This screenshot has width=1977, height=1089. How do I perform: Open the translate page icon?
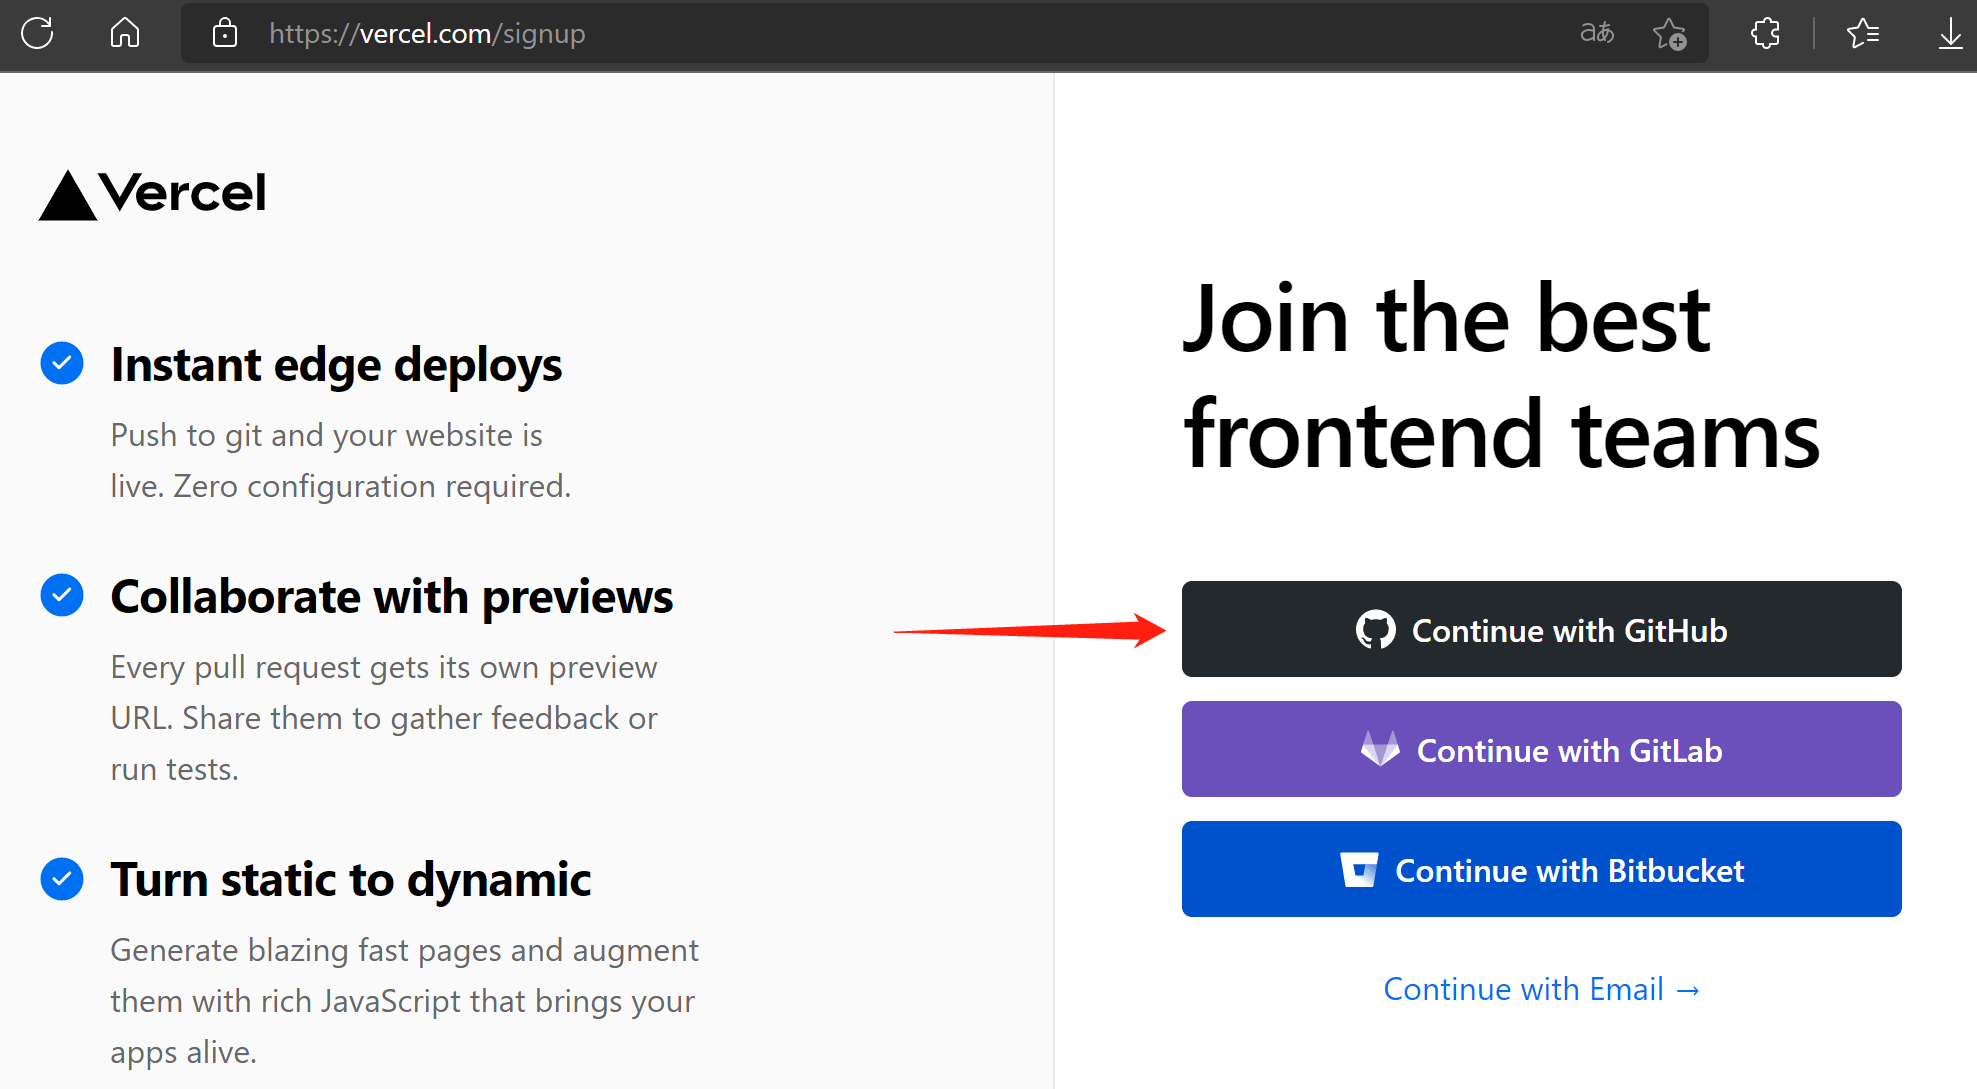(1597, 33)
